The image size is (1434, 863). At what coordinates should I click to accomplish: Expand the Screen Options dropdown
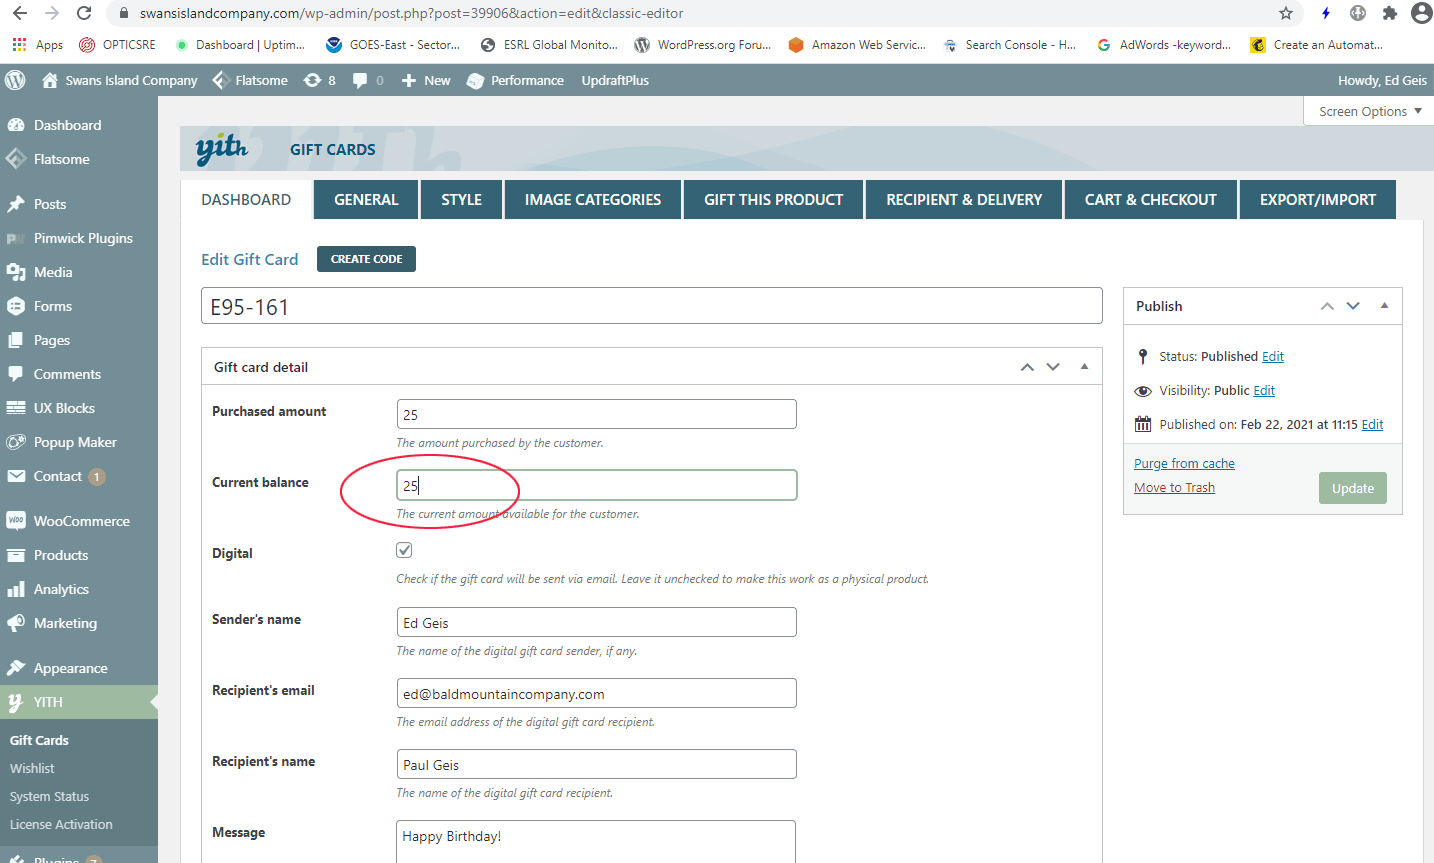(1369, 111)
